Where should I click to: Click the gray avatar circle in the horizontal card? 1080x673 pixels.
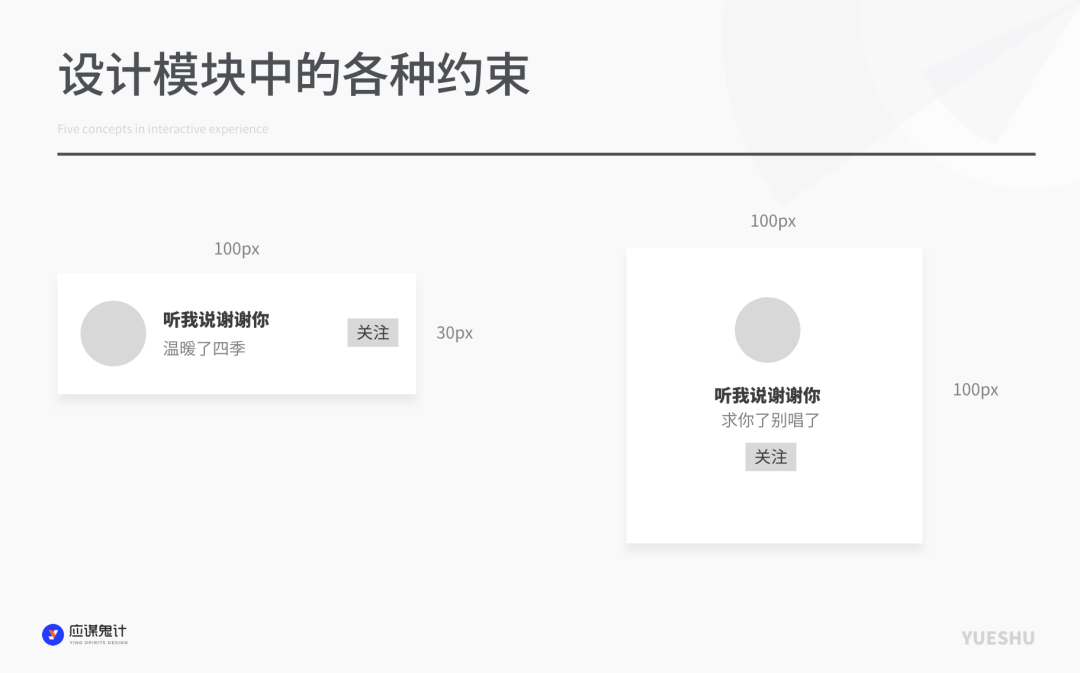coord(113,333)
